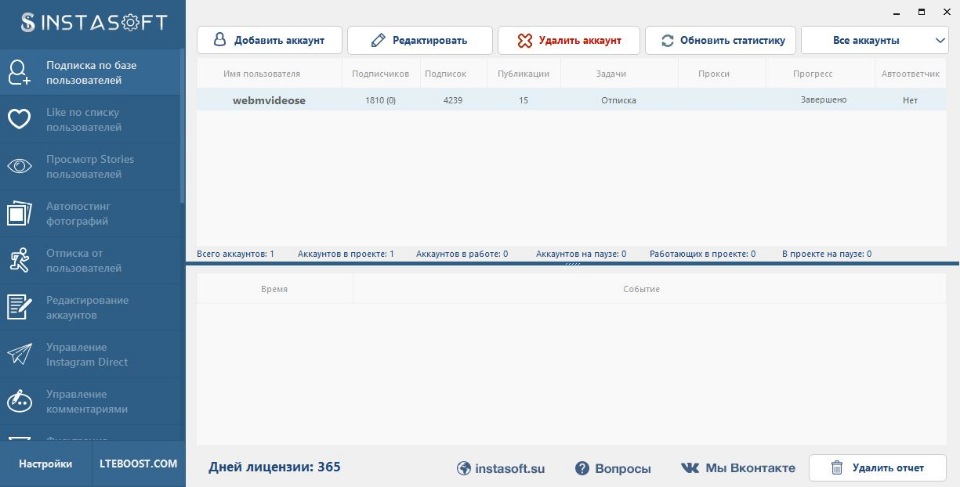
Task: Click the horizontal panel splitter handle
Action: [572, 264]
